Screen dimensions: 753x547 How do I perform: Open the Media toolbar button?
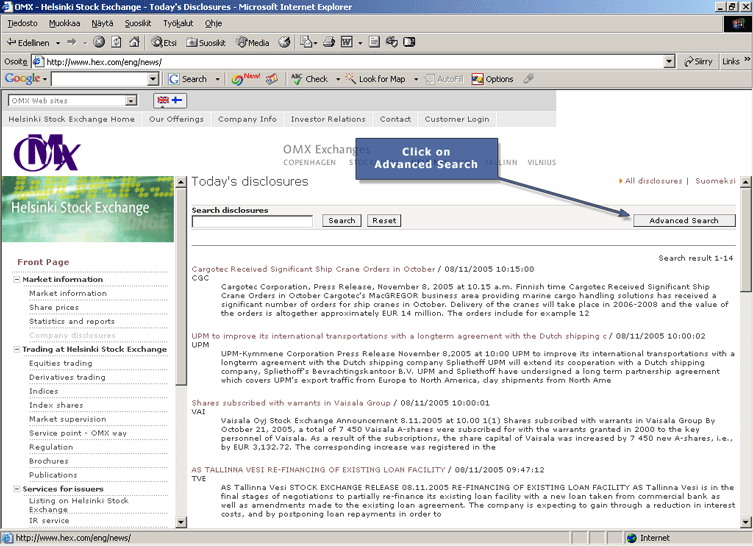pyautogui.click(x=253, y=42)
